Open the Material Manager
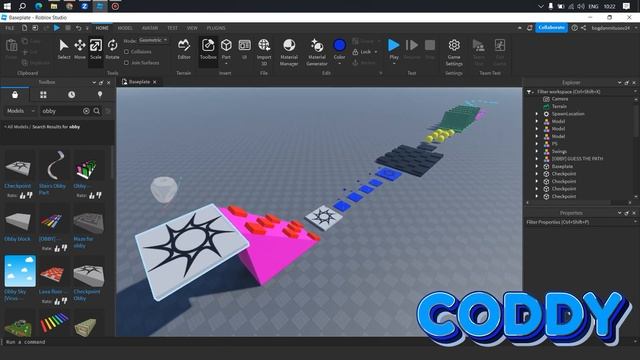640x360 pixels. tap(289, 51)
